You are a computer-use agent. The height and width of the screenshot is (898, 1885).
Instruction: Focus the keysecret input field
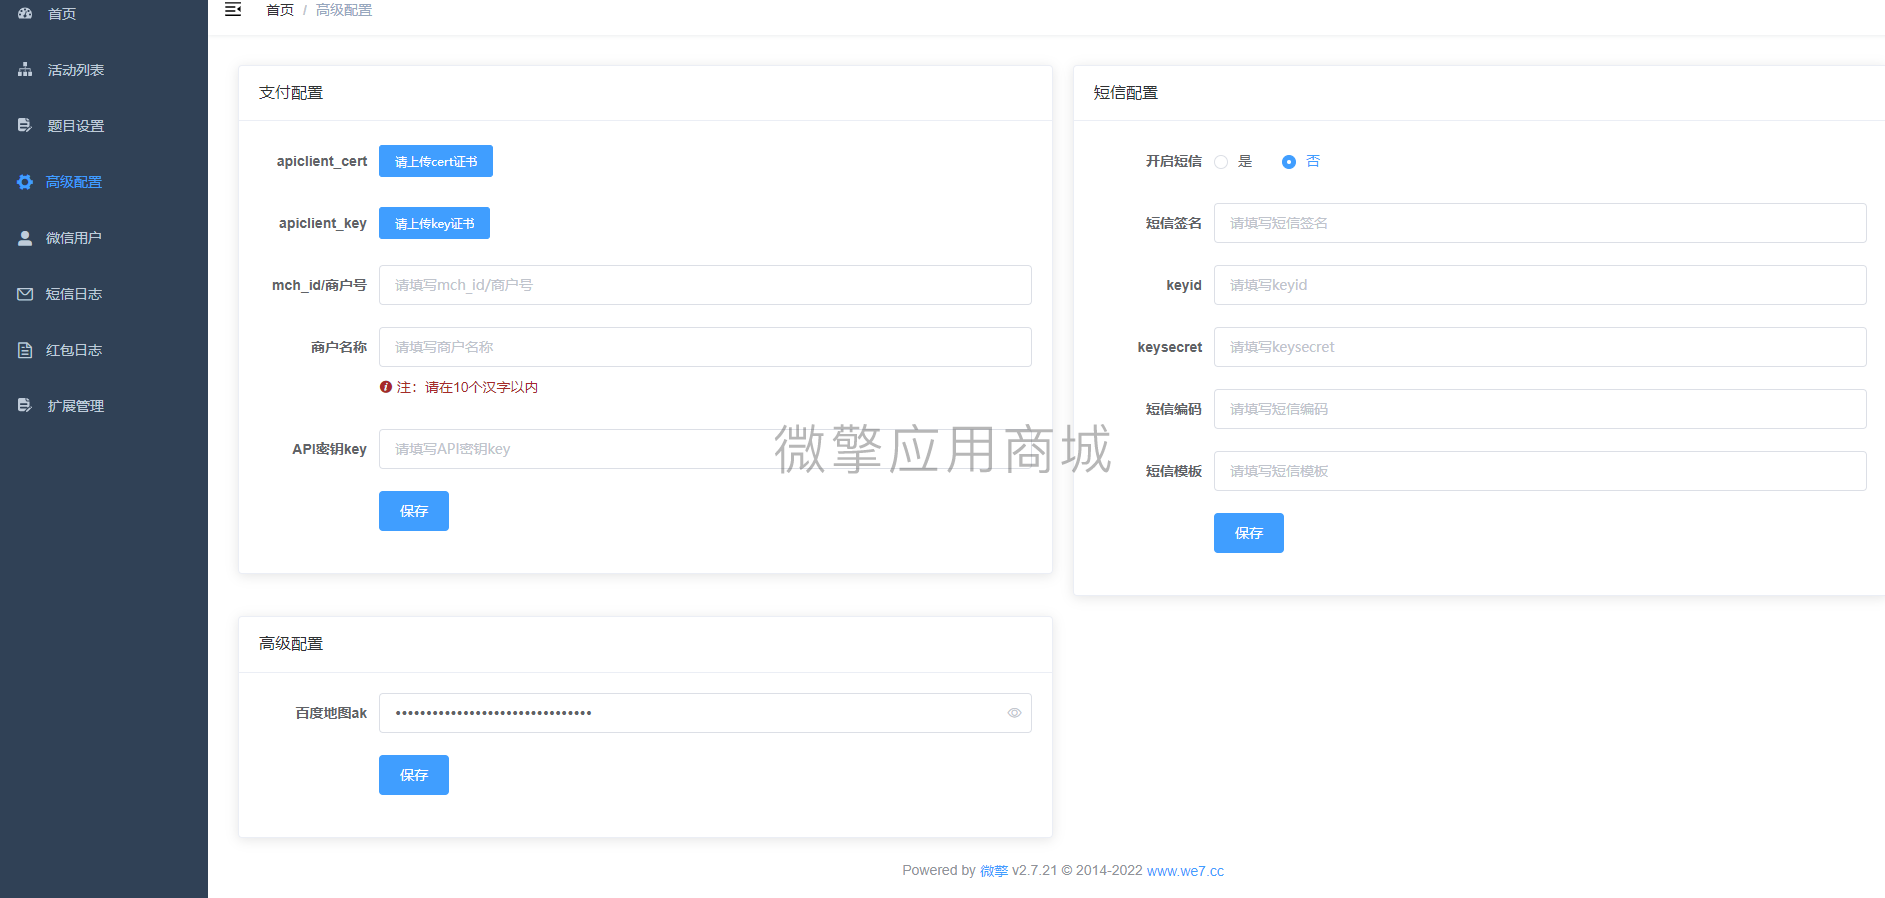(x=1540, y=347)
